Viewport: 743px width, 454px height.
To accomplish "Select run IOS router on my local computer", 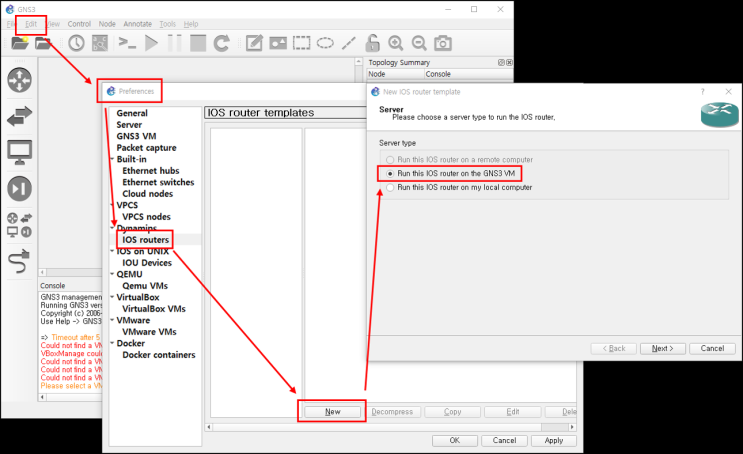I will tap(459, 187).
